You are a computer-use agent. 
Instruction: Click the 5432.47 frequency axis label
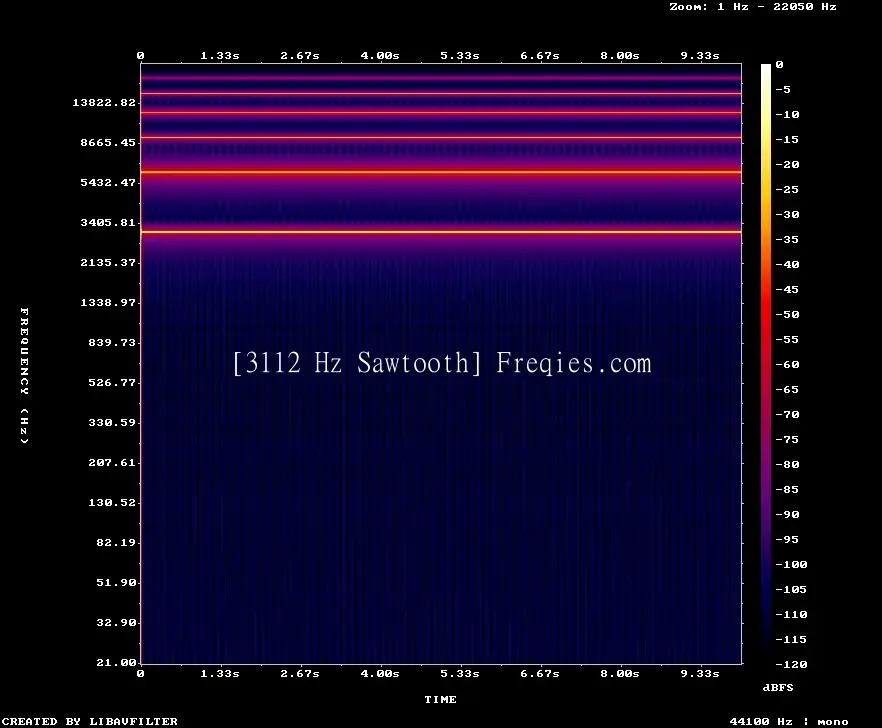[108, 182]
